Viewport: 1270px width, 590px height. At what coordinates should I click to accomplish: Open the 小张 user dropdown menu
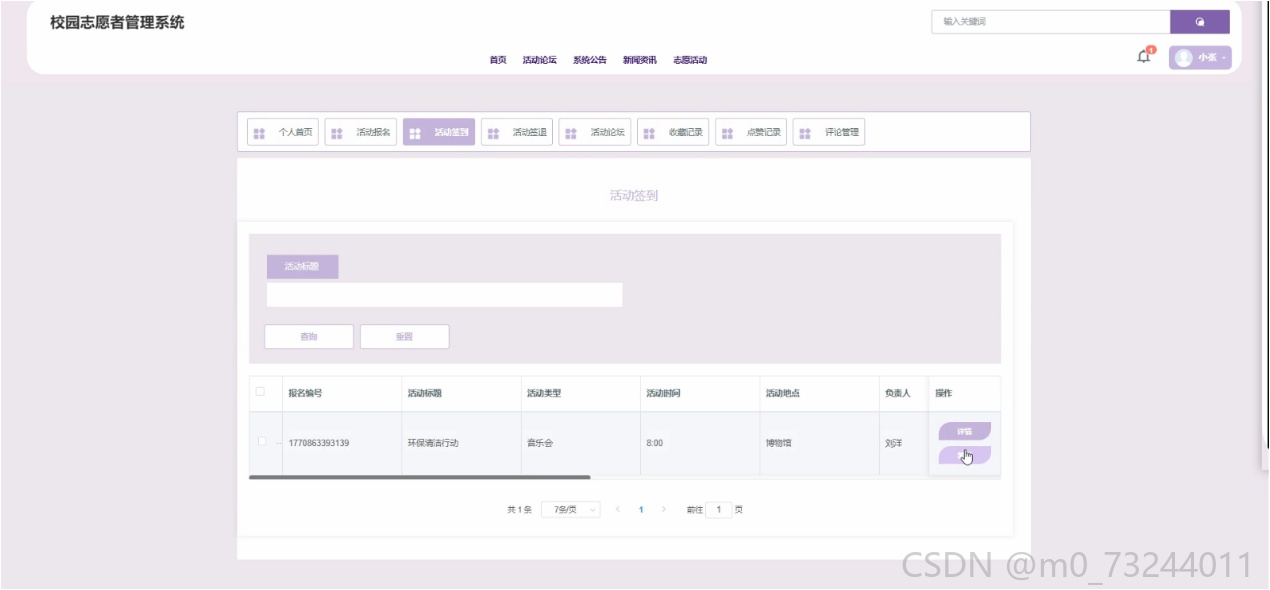1200,58
